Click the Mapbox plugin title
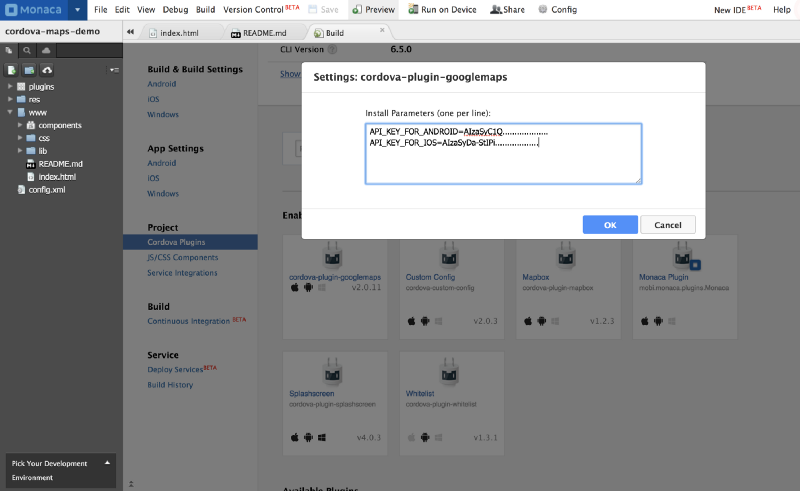The height and width of the screenshot is (491, 800). point(535,277)
